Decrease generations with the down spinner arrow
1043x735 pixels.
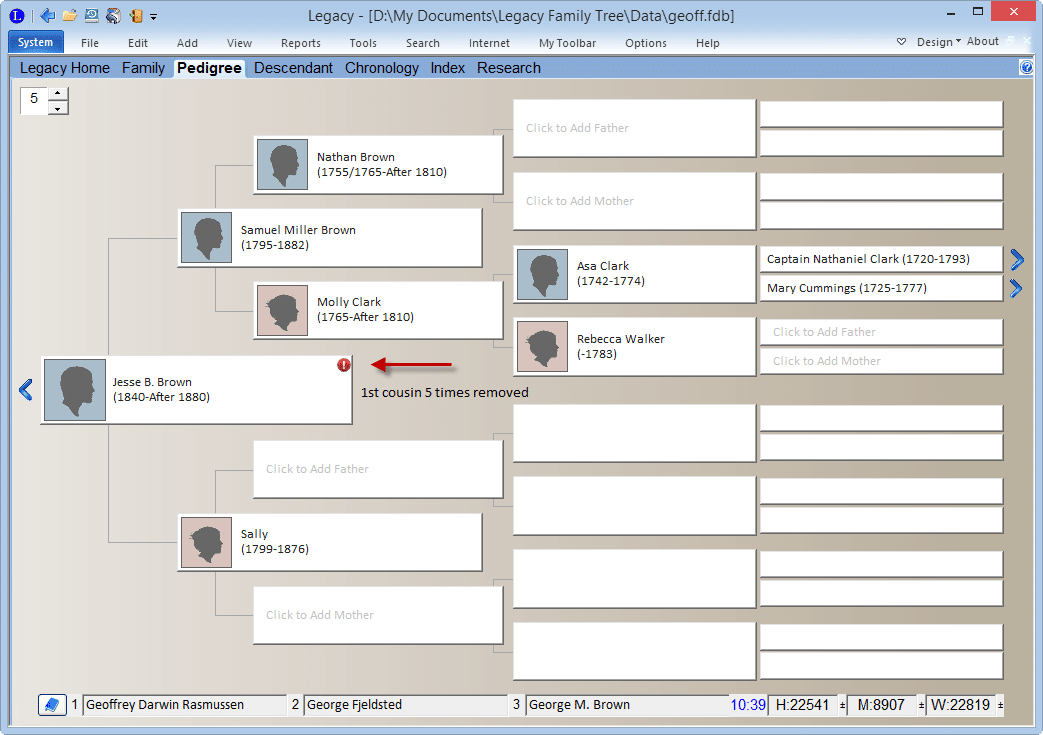tap(58, 108)
